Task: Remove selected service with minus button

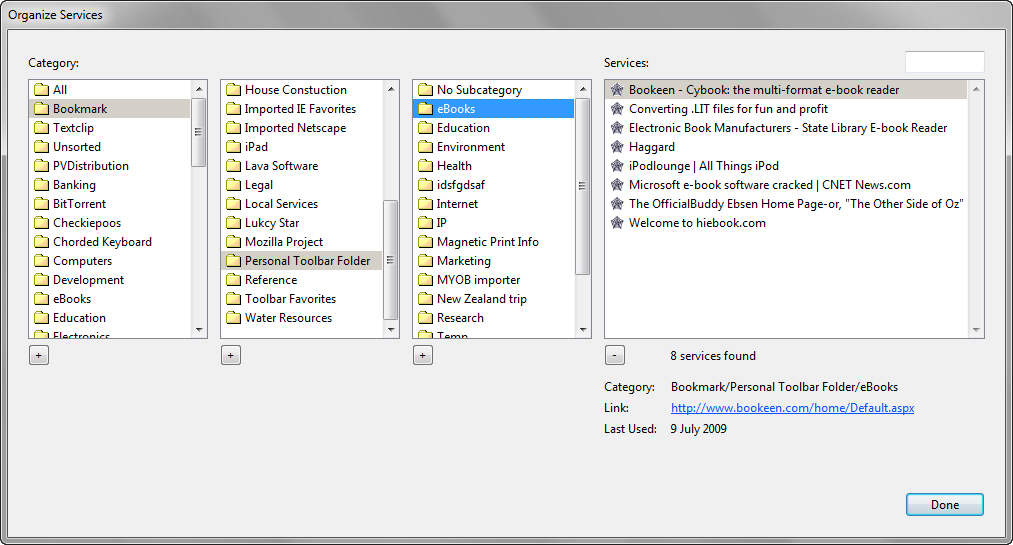Action: point(614,355)
